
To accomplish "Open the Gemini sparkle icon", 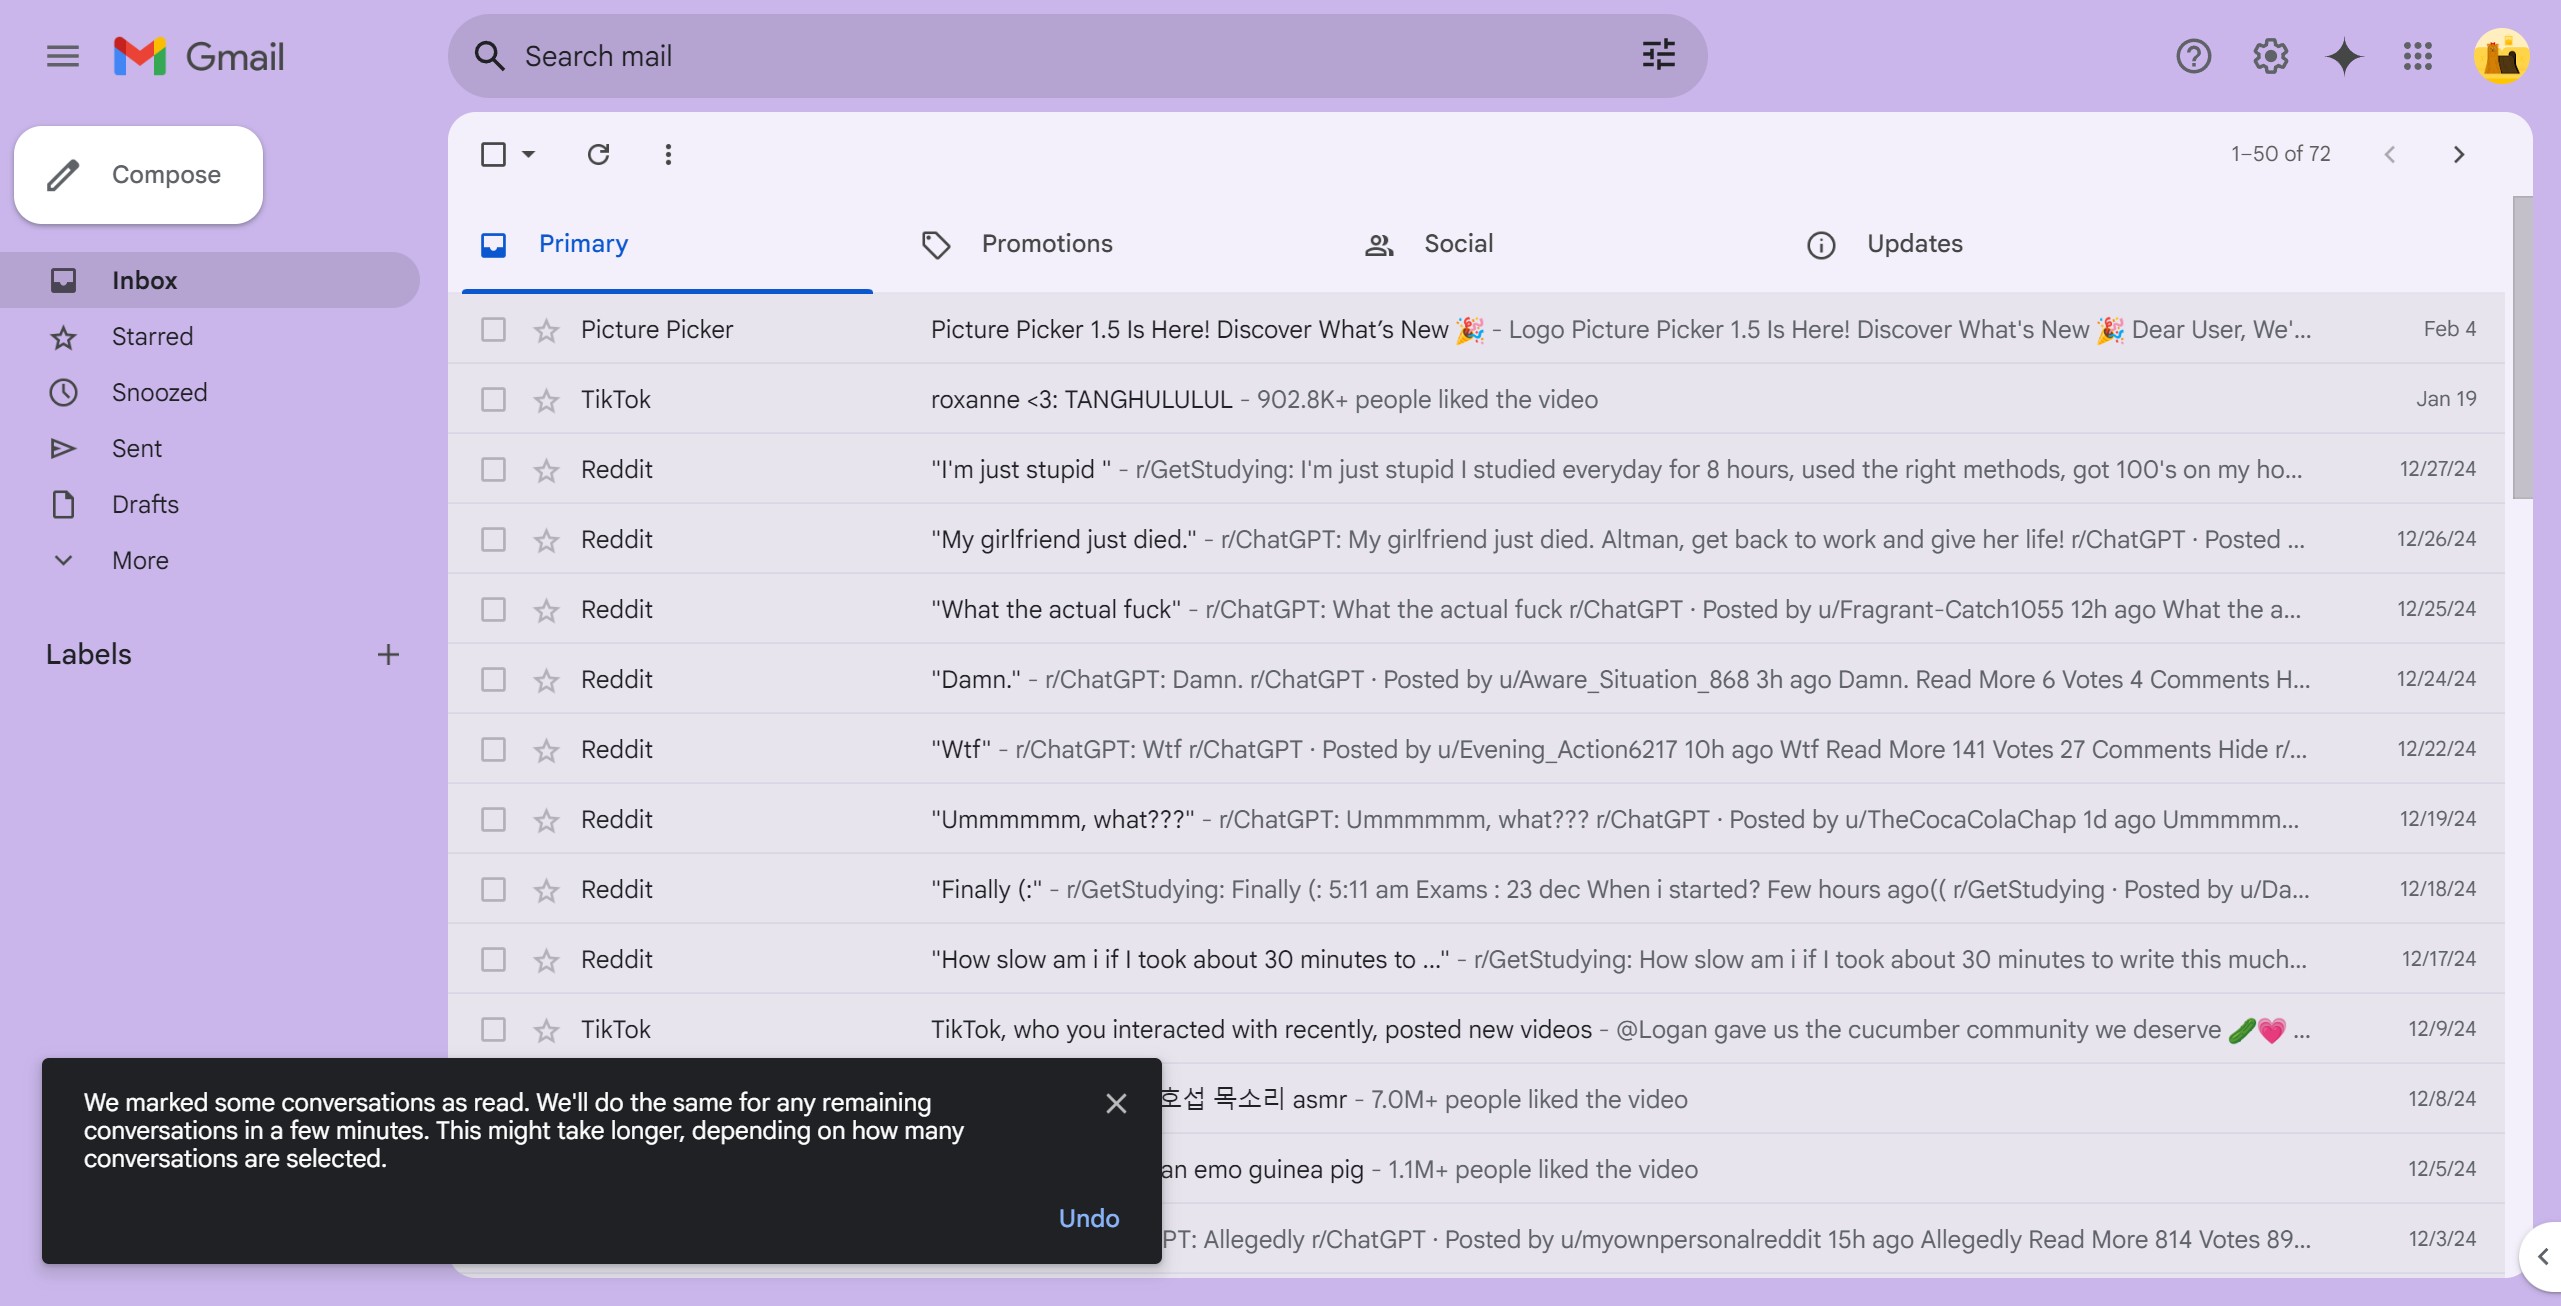I will [2344, 56].
